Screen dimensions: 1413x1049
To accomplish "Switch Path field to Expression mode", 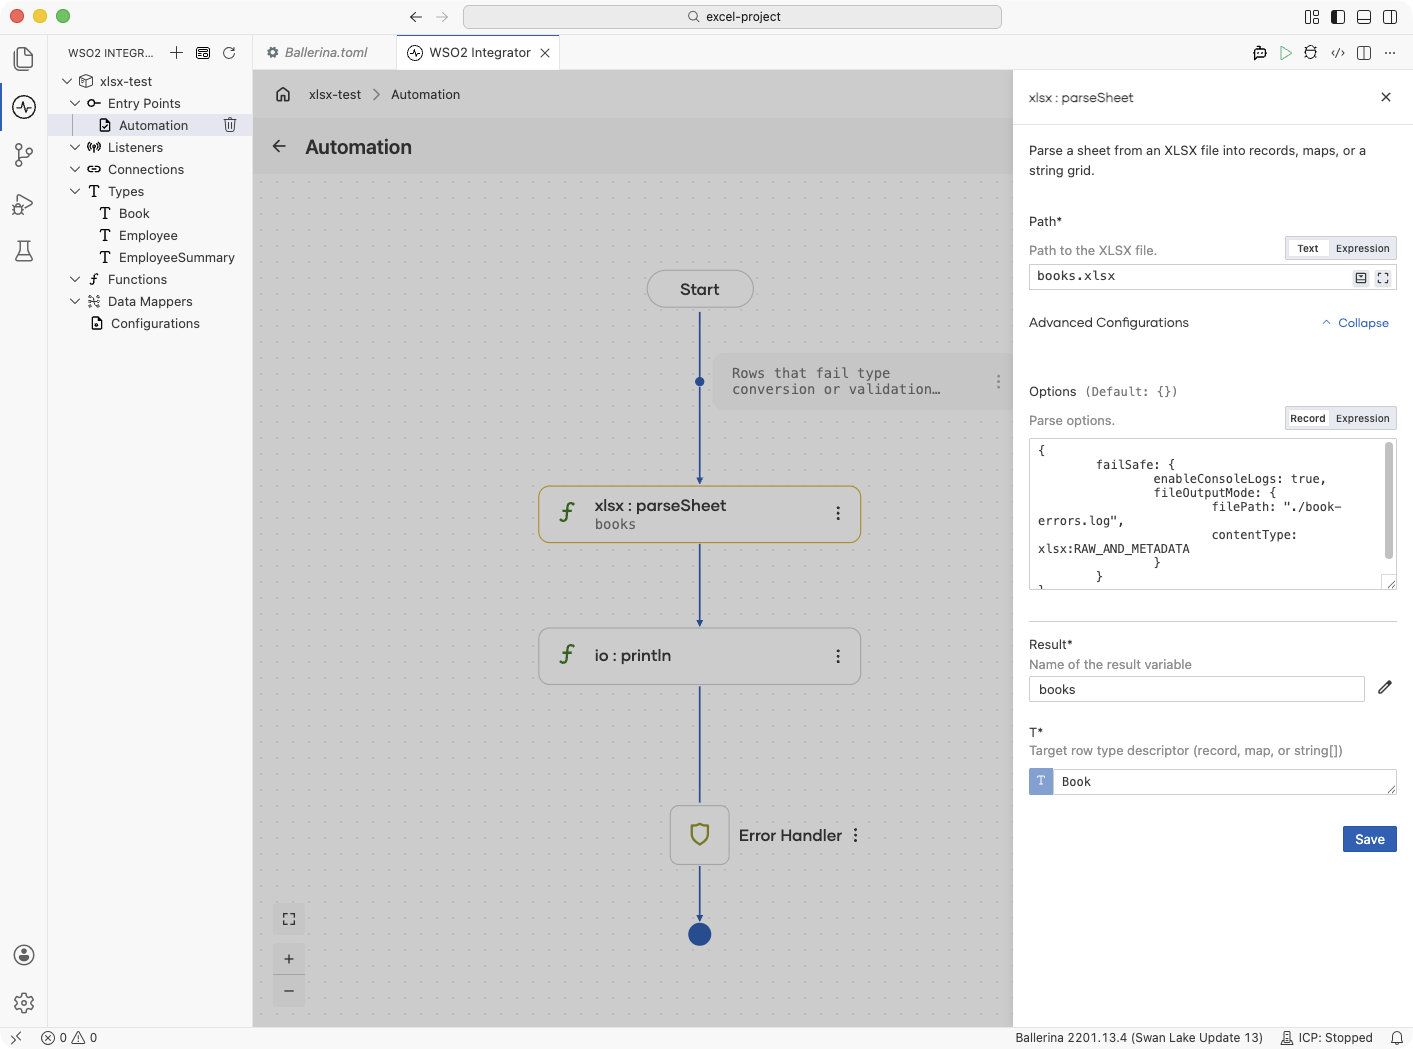I will pos(1363,248).
